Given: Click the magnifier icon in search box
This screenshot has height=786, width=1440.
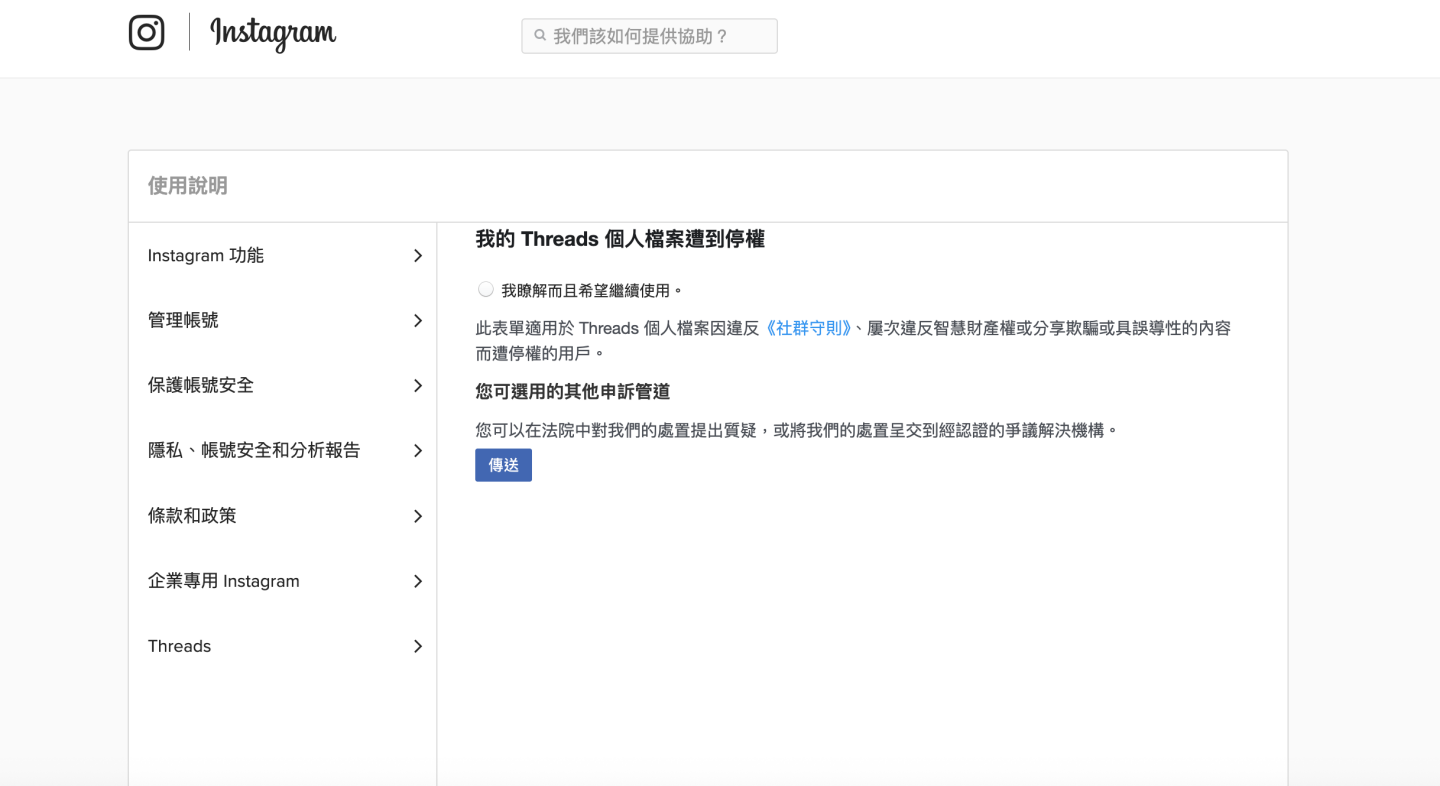Looking at the screenshot, I should 540,36.
